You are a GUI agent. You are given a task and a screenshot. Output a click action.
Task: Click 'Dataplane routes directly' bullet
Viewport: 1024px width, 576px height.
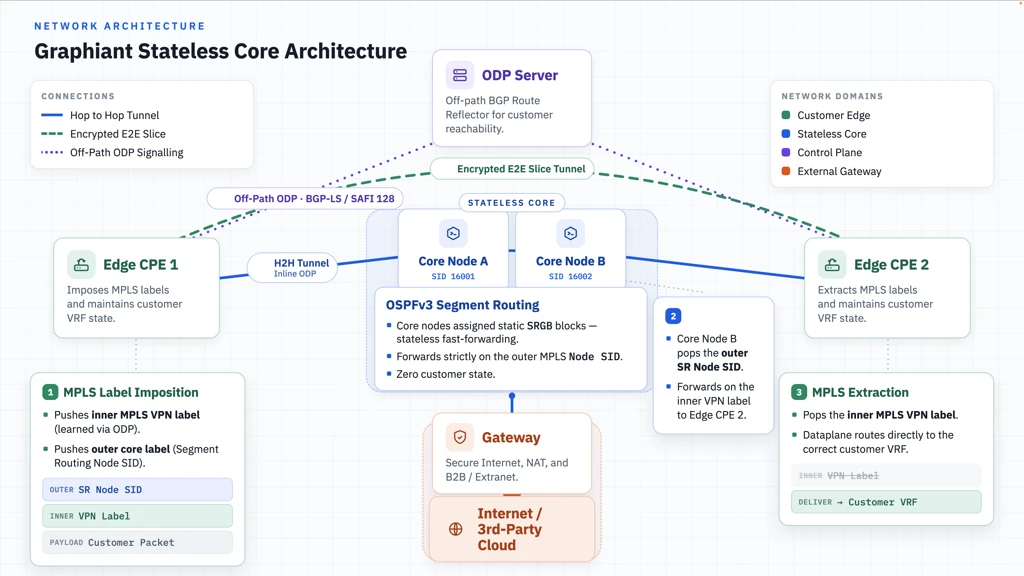tap(878, 442)
